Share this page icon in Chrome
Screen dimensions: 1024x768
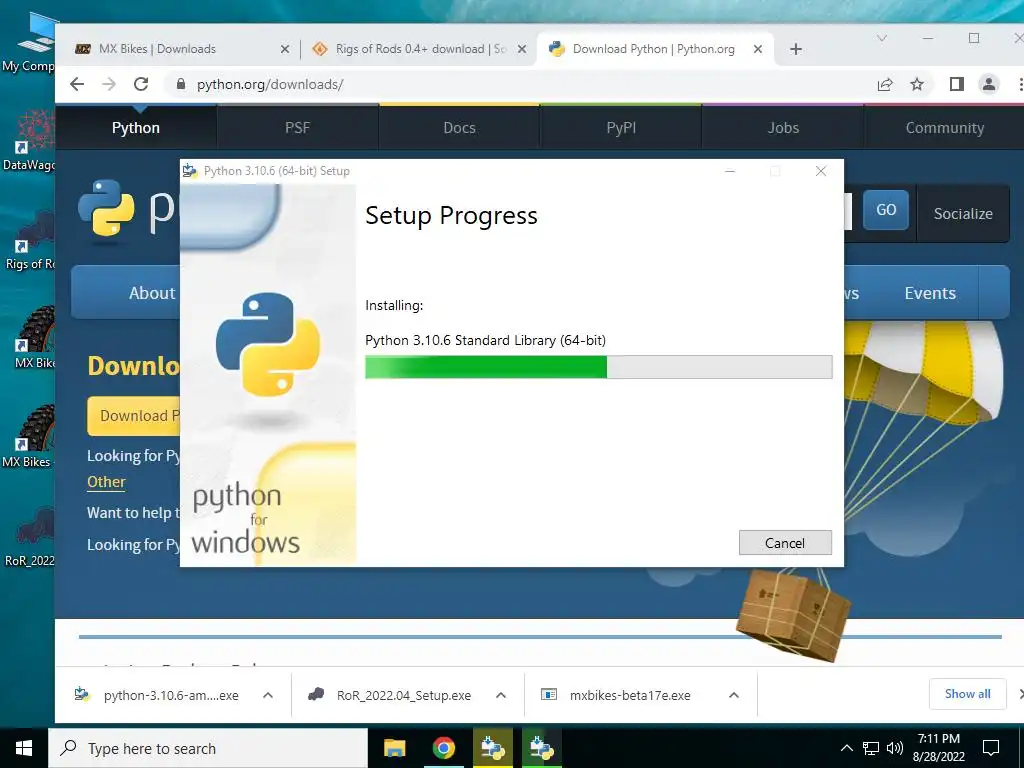point(885,84)
